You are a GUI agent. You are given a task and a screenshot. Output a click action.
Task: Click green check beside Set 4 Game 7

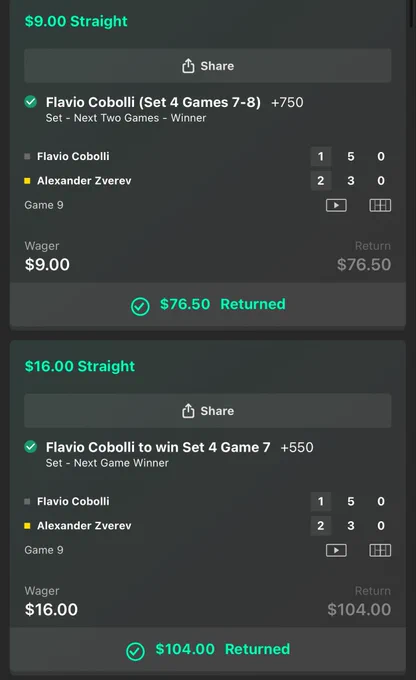click(31, 447)
